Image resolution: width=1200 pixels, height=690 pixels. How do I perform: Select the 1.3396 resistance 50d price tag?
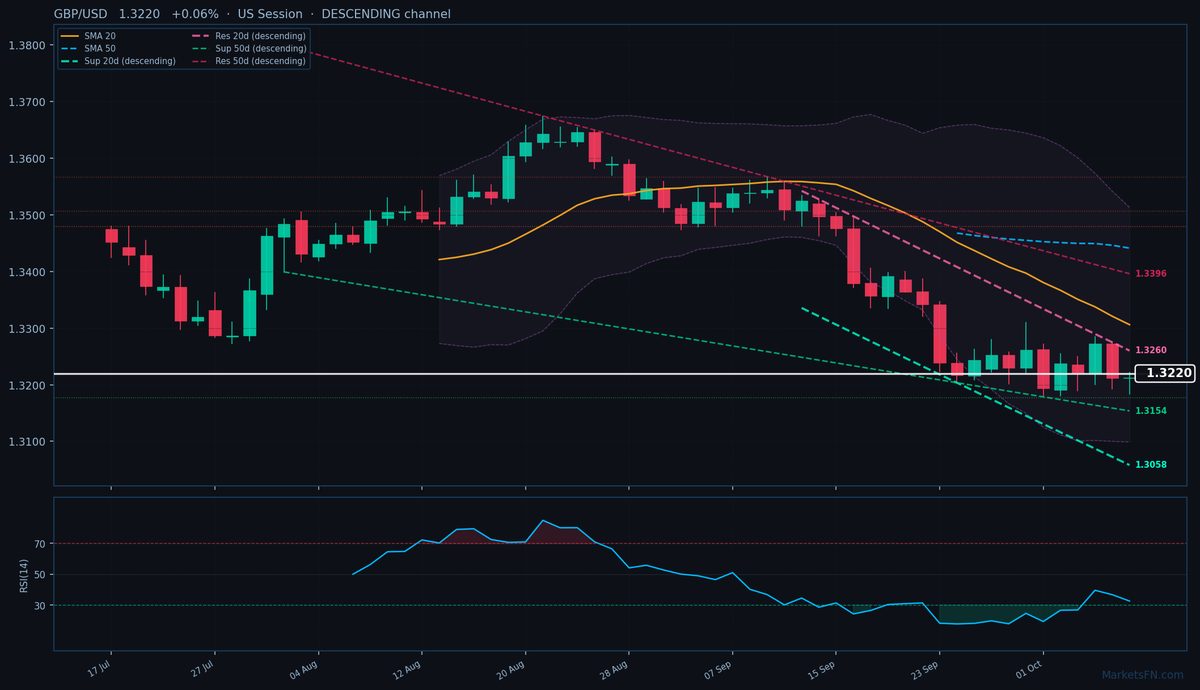point(1151,274)
